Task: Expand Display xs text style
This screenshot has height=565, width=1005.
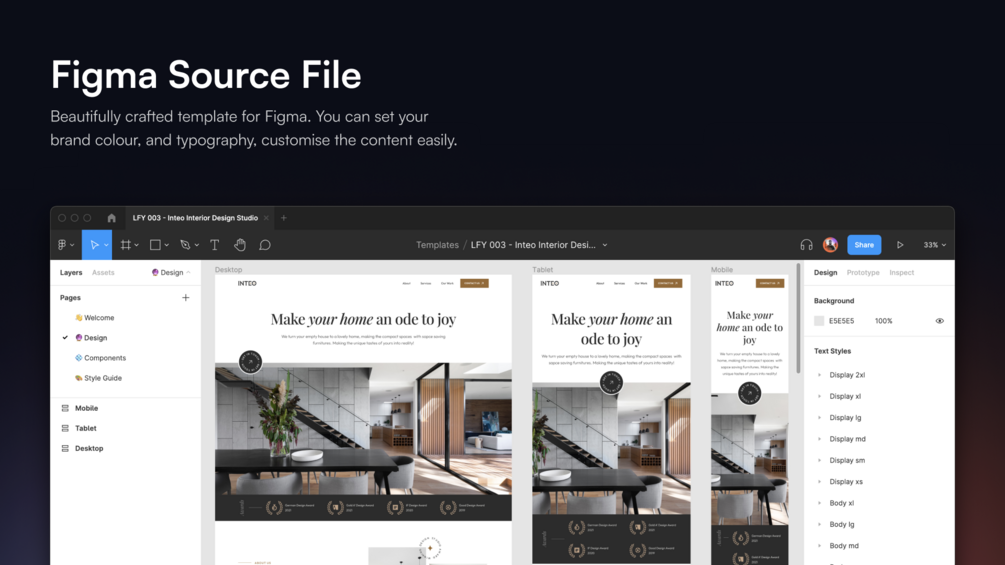Action: [819, 482]
